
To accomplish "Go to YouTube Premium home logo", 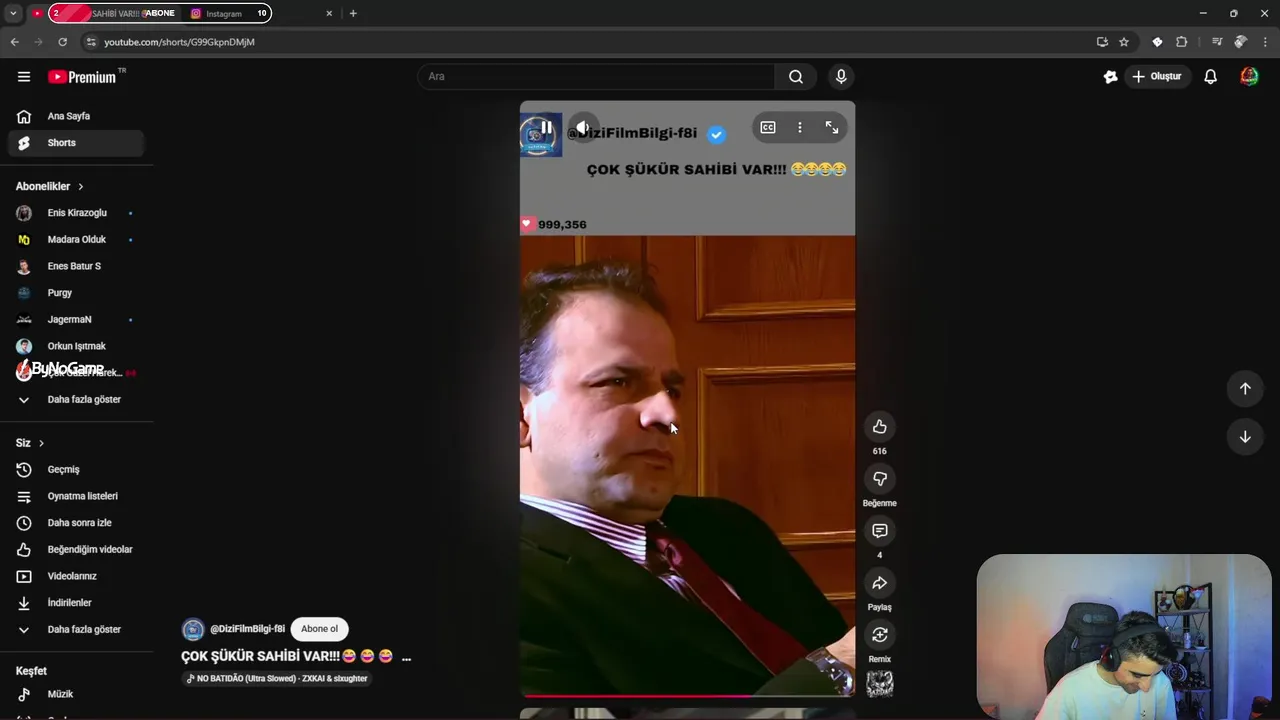I will tap(82, 77).
